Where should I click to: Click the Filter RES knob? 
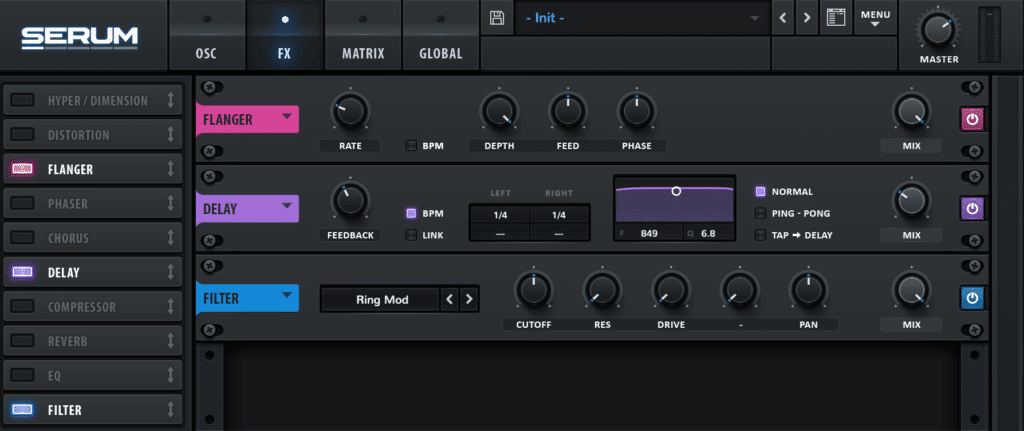(x=602, y=291)
